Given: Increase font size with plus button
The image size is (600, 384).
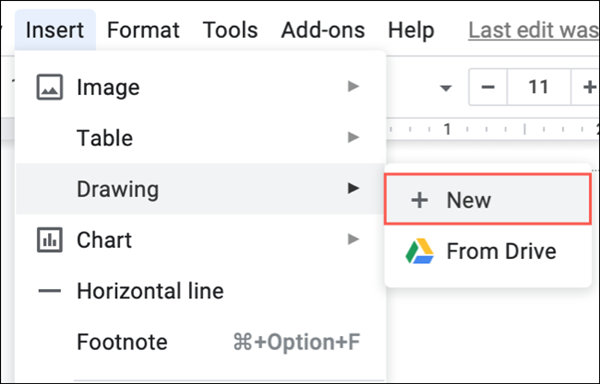Looking at the screenshot, I should coord(586,87).
